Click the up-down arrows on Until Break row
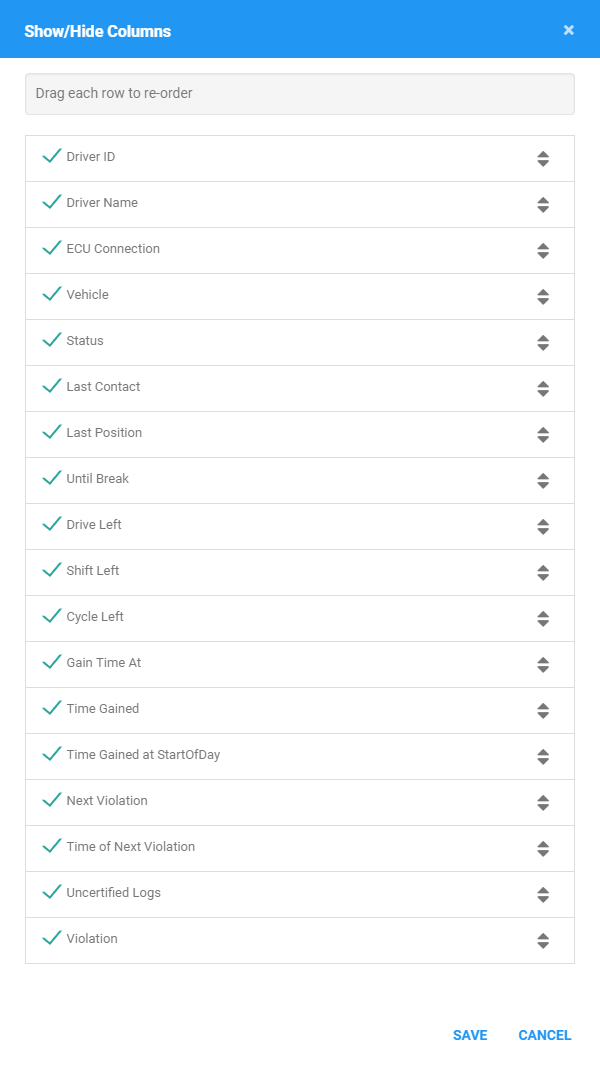This screenshot has width=600, height=1071. 543,481
